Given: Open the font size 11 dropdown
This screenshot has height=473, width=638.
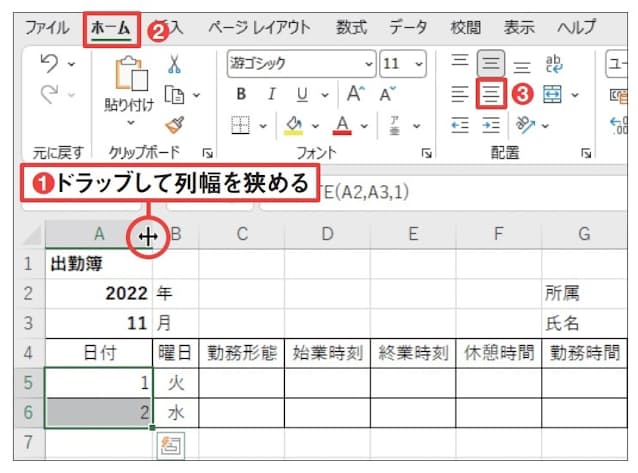Looking at the screenshot, I should point(419,64).
